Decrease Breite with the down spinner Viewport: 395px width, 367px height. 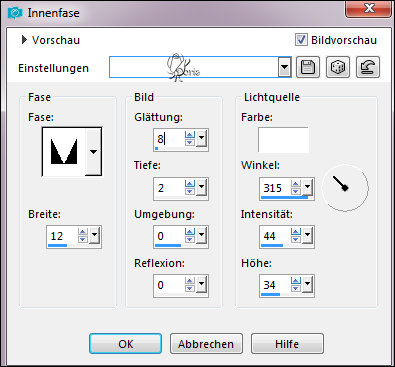[x=83, y=239]
